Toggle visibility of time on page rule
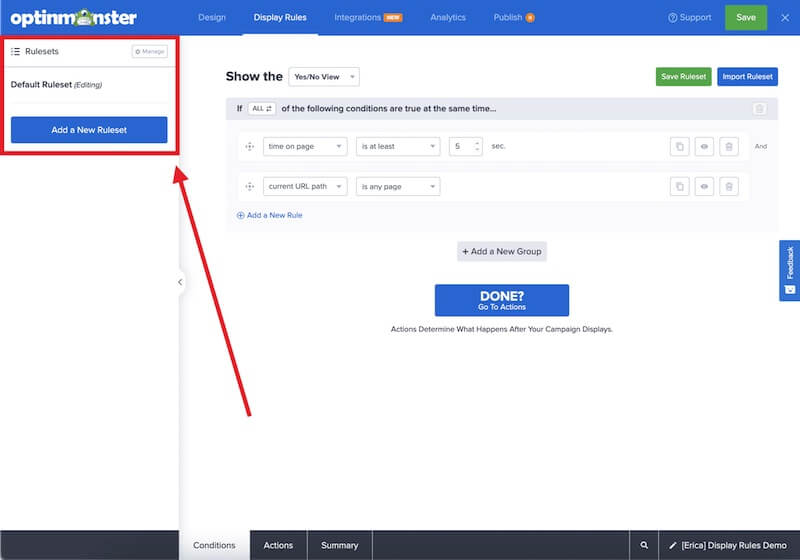The width and height of the screenshot is (800, 560). tap(705, 147)
